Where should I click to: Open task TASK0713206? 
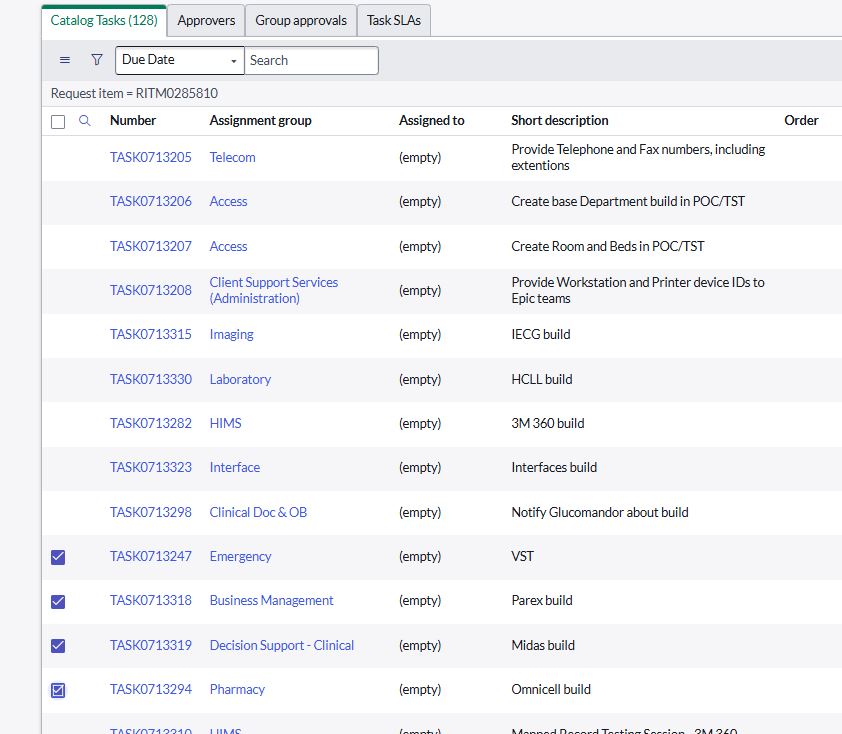coord(151,201)
